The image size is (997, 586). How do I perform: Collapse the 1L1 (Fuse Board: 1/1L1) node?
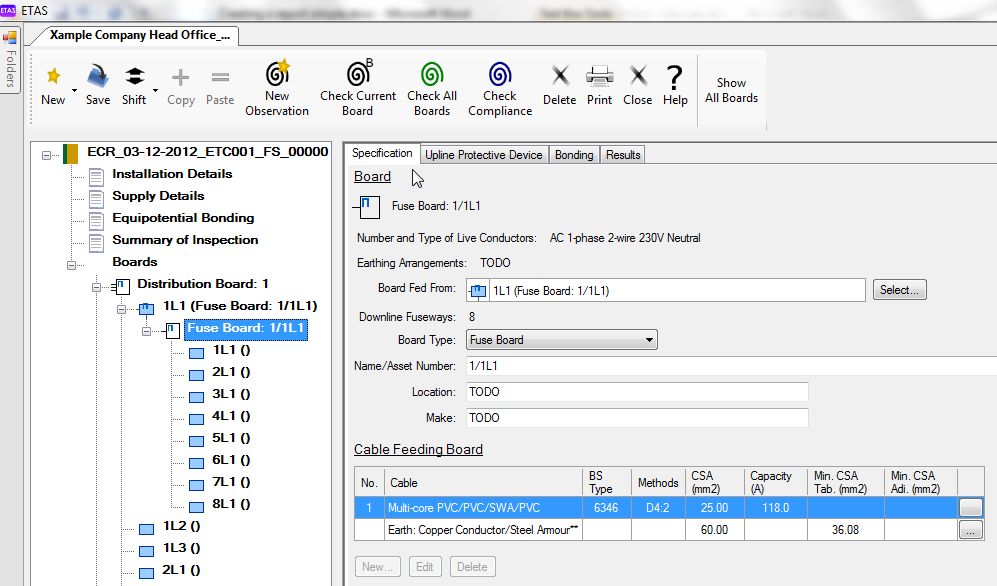(121, 310)
